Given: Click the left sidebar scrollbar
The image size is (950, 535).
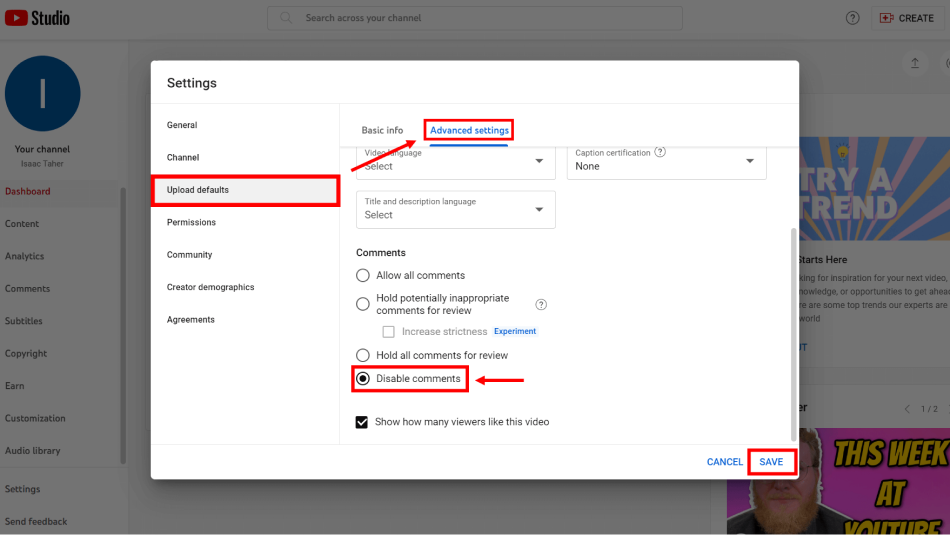Looking at the screenshot, I should pos(123,325).
